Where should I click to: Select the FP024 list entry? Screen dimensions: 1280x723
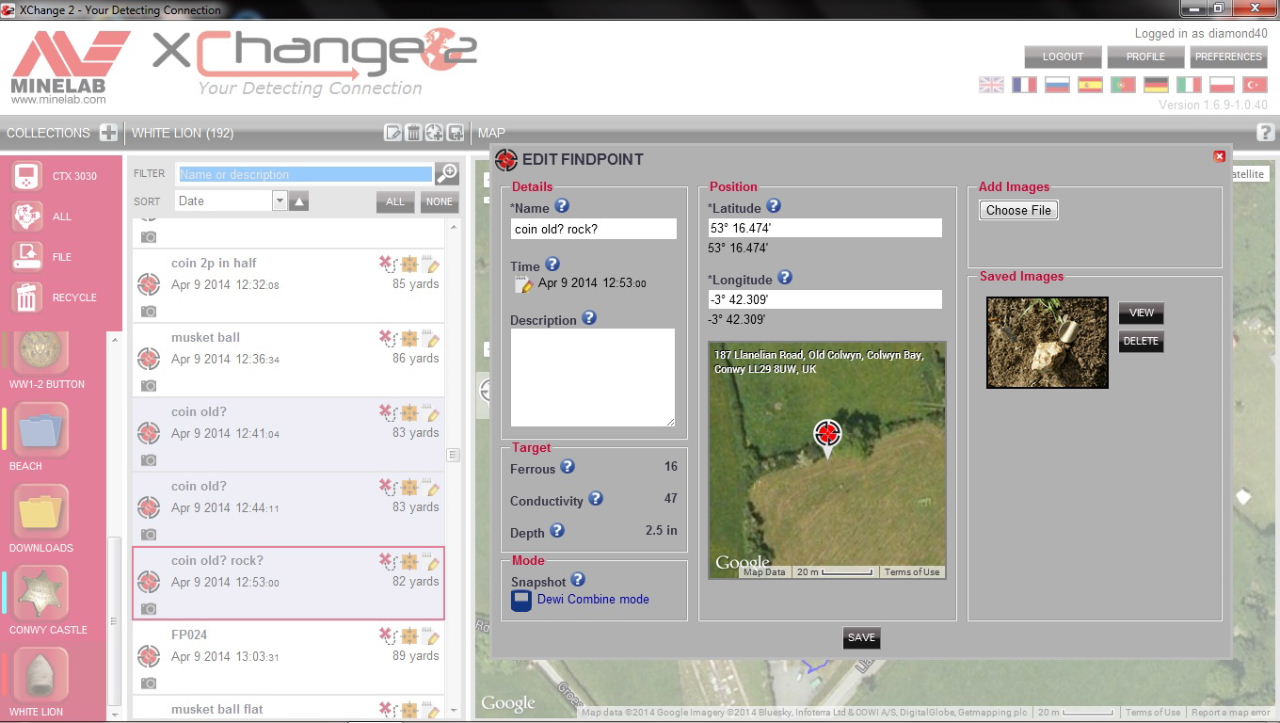(289, 657)
